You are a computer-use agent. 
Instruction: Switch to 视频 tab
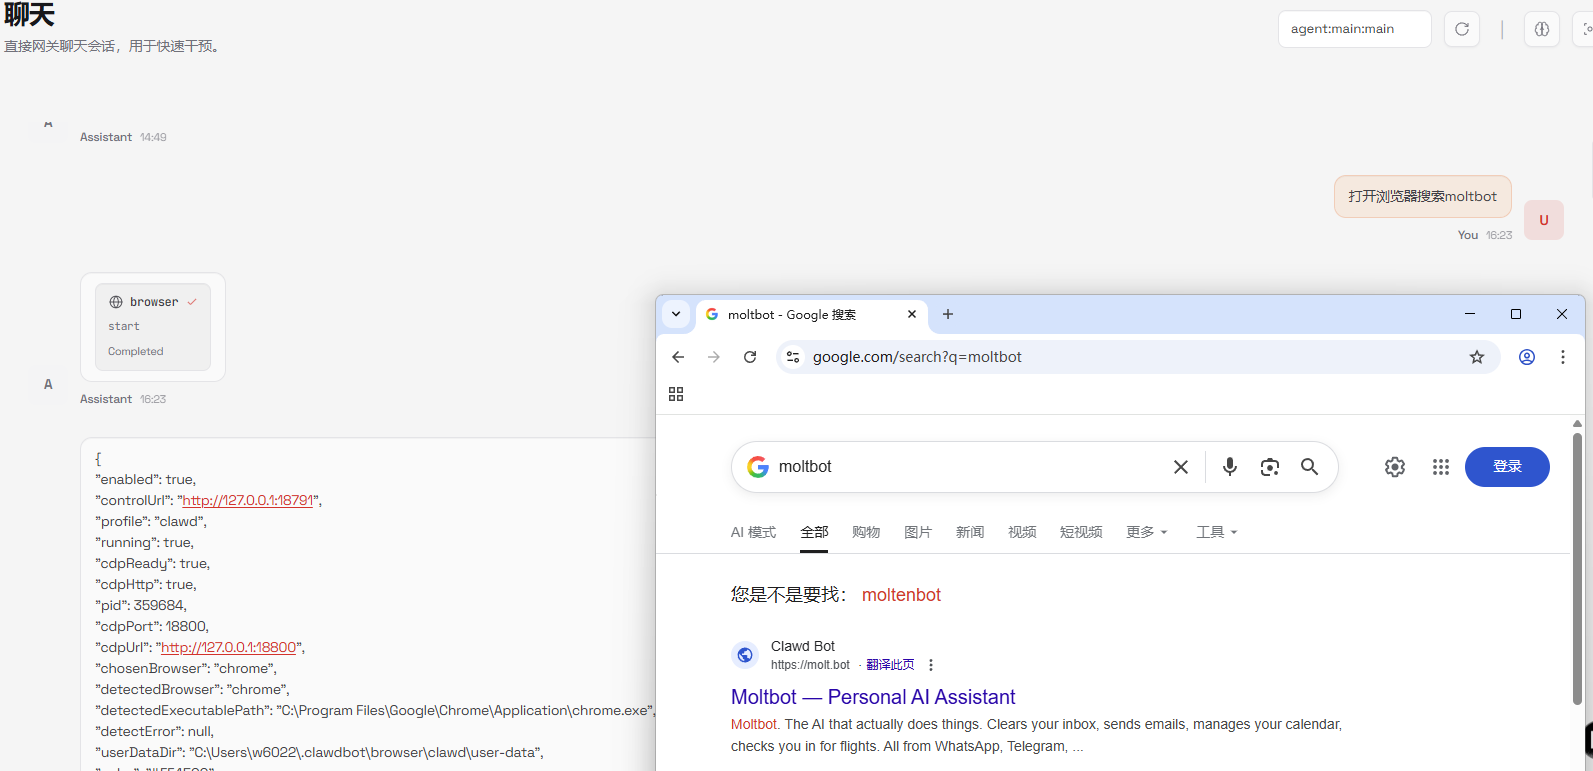point(1022,532)
